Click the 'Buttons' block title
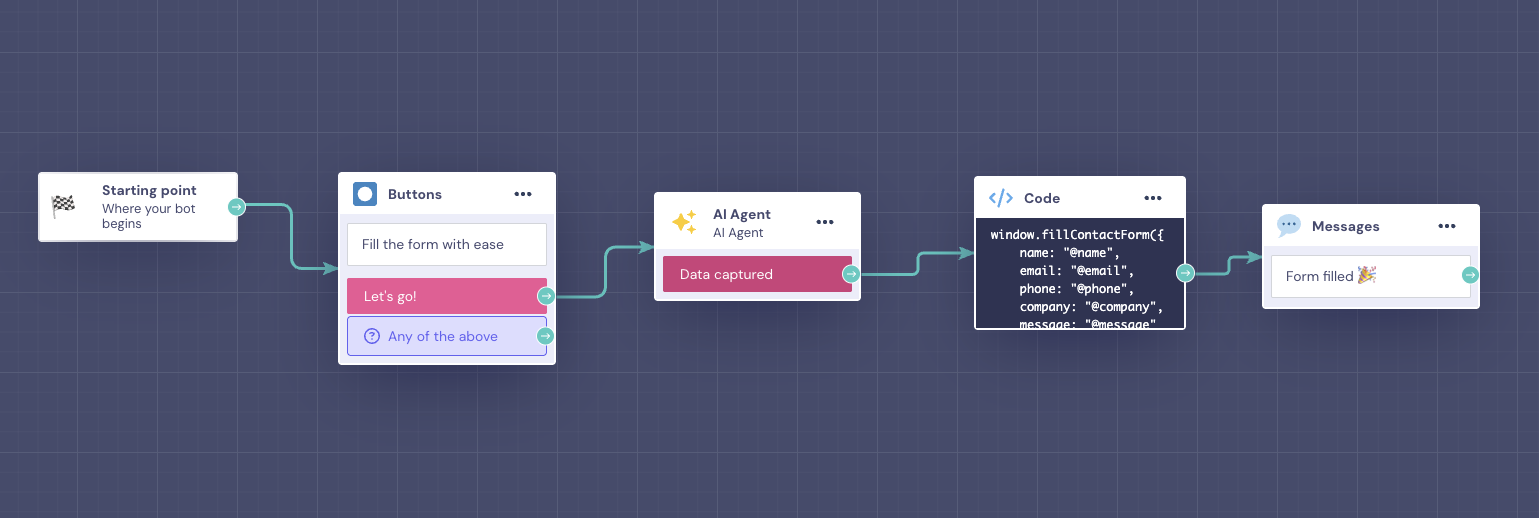The image size is (1539, 518). tap(415, 194)
